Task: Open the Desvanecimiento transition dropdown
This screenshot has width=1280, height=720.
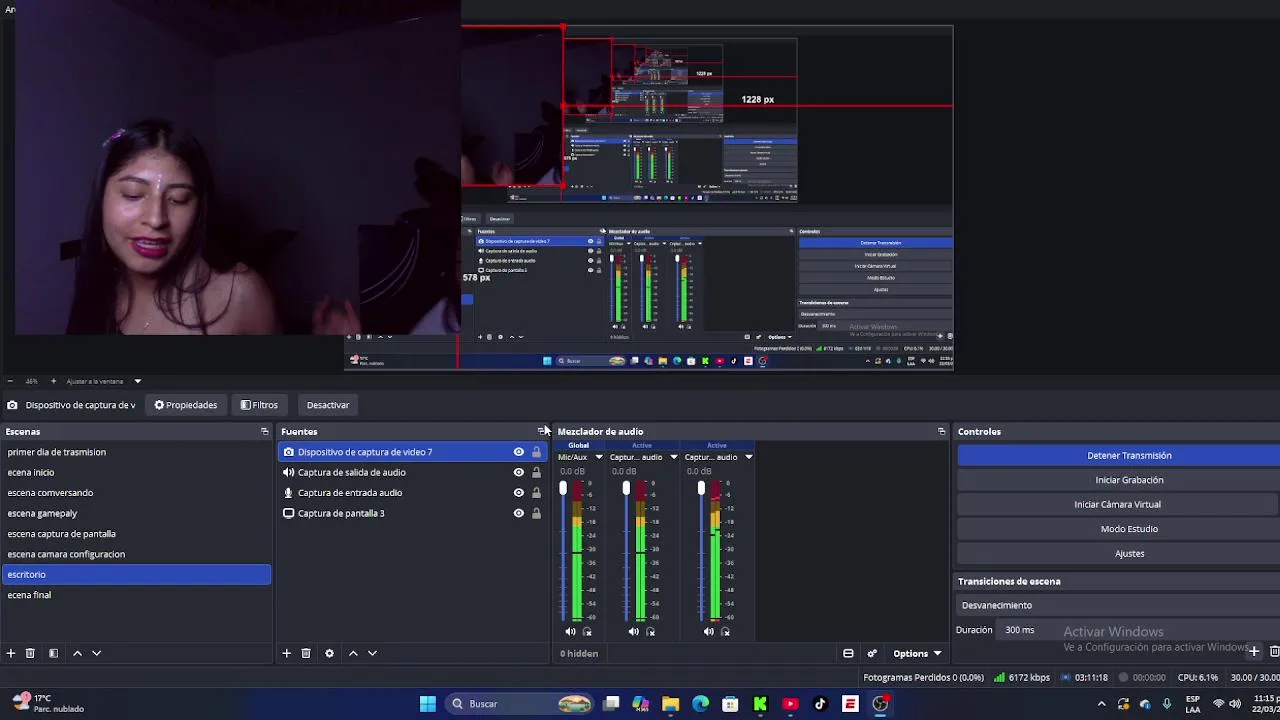Action: coord(1118,605)
